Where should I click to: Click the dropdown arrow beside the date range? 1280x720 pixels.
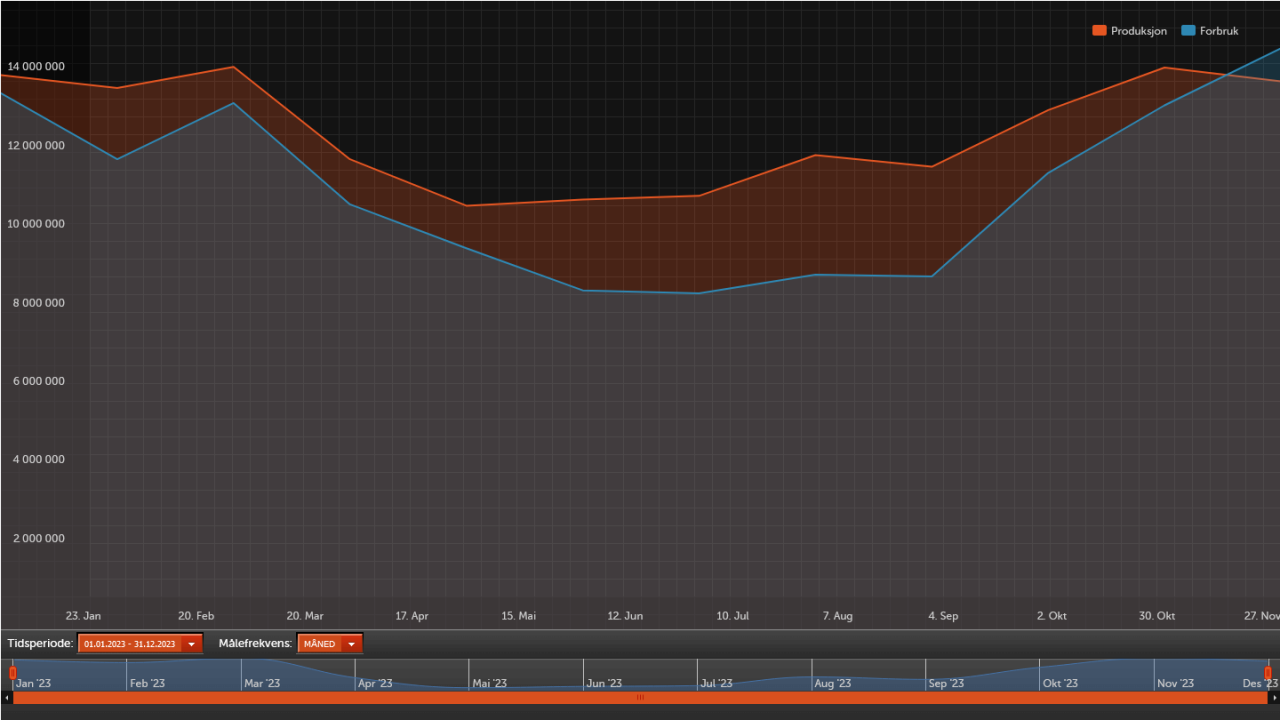191,643
